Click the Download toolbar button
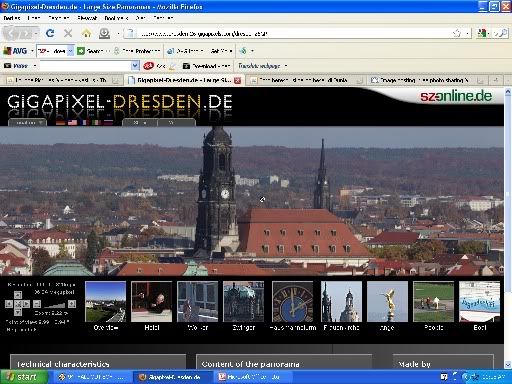This screenshot has width=512, height=384. click(x=207, y=66)
